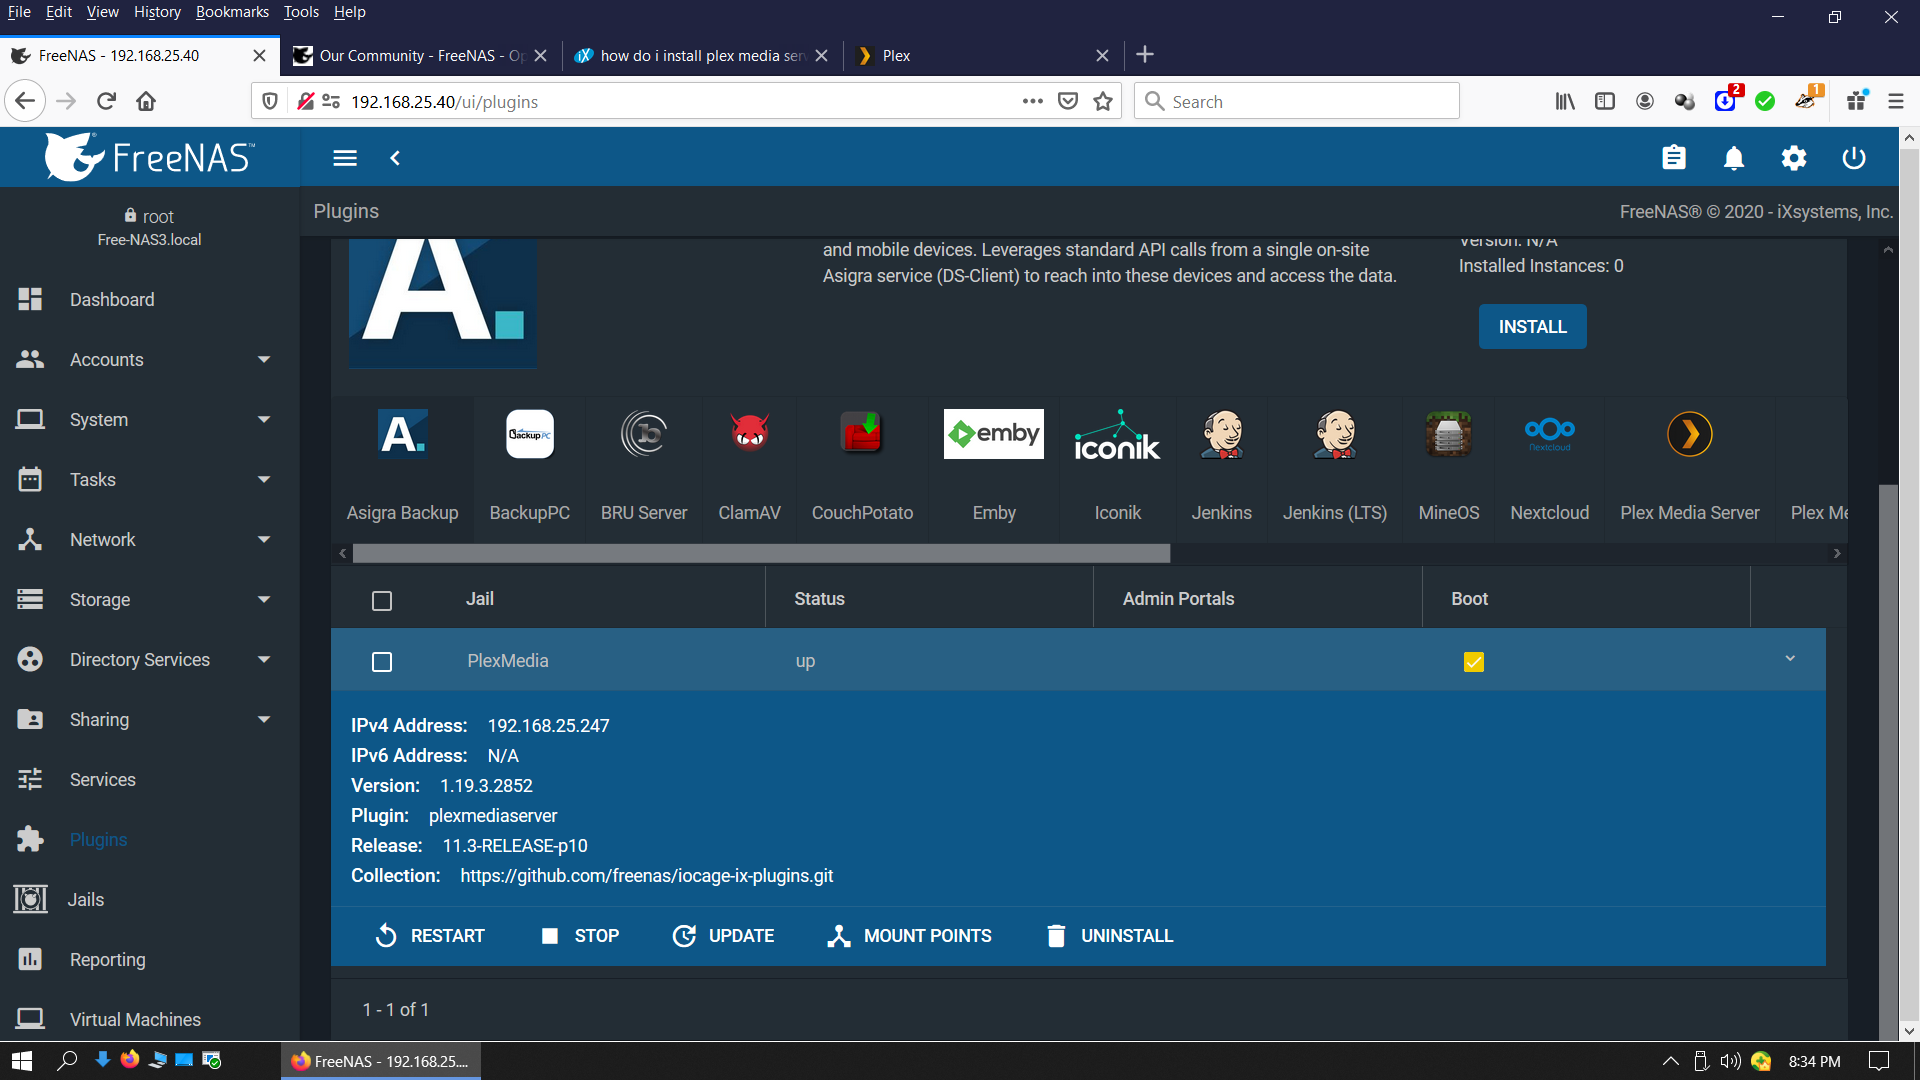
Task: Collapse sidebar with the back chevron
Action: coord(395,158)
